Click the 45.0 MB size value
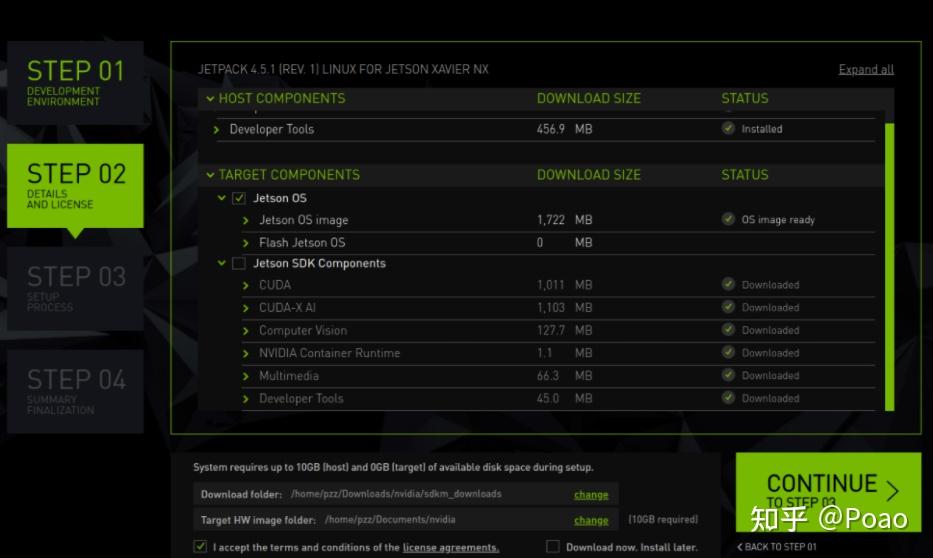Screen dimensions: 933x558 564,399
